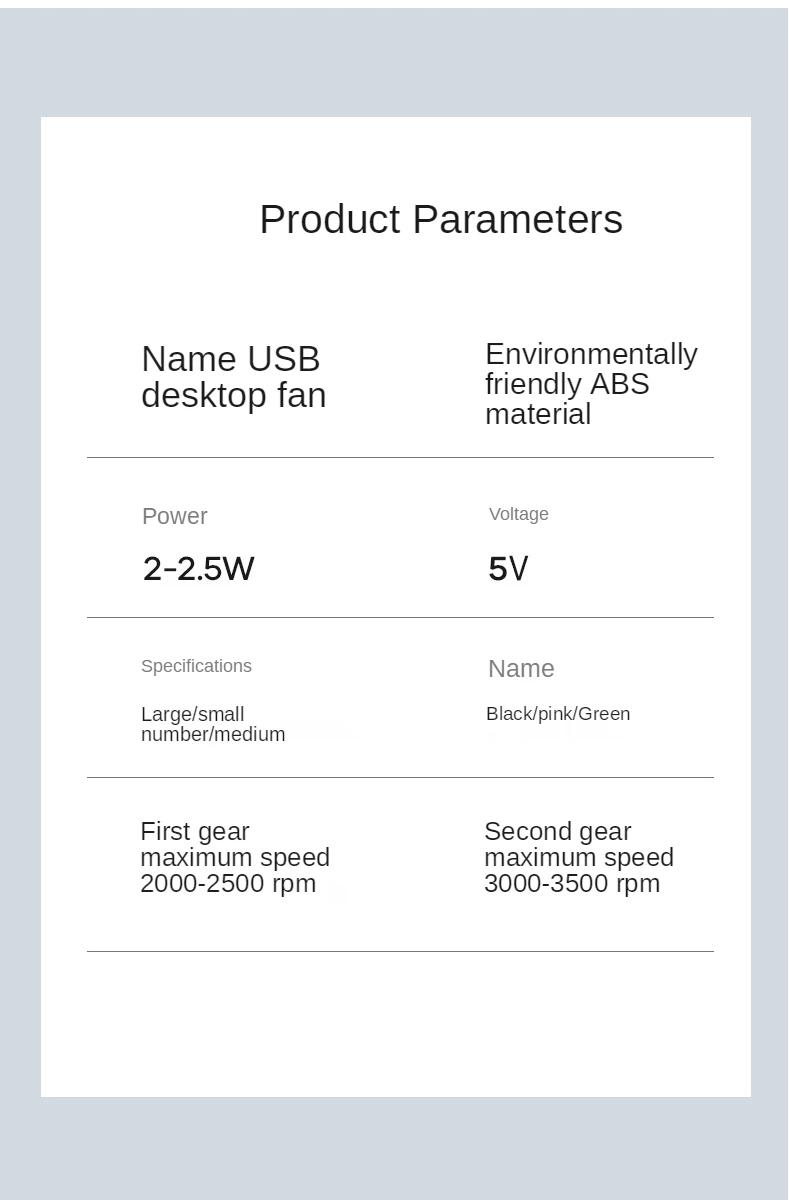Click Environmentally friendly ABS material text
Viewport: 789px width, 1200px height.
pyautogui.click(x=590, y=384)
